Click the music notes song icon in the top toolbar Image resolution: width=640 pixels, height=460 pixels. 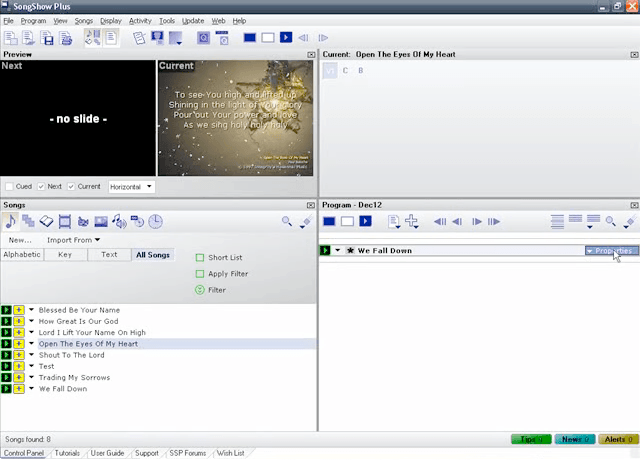coord(93,38)
